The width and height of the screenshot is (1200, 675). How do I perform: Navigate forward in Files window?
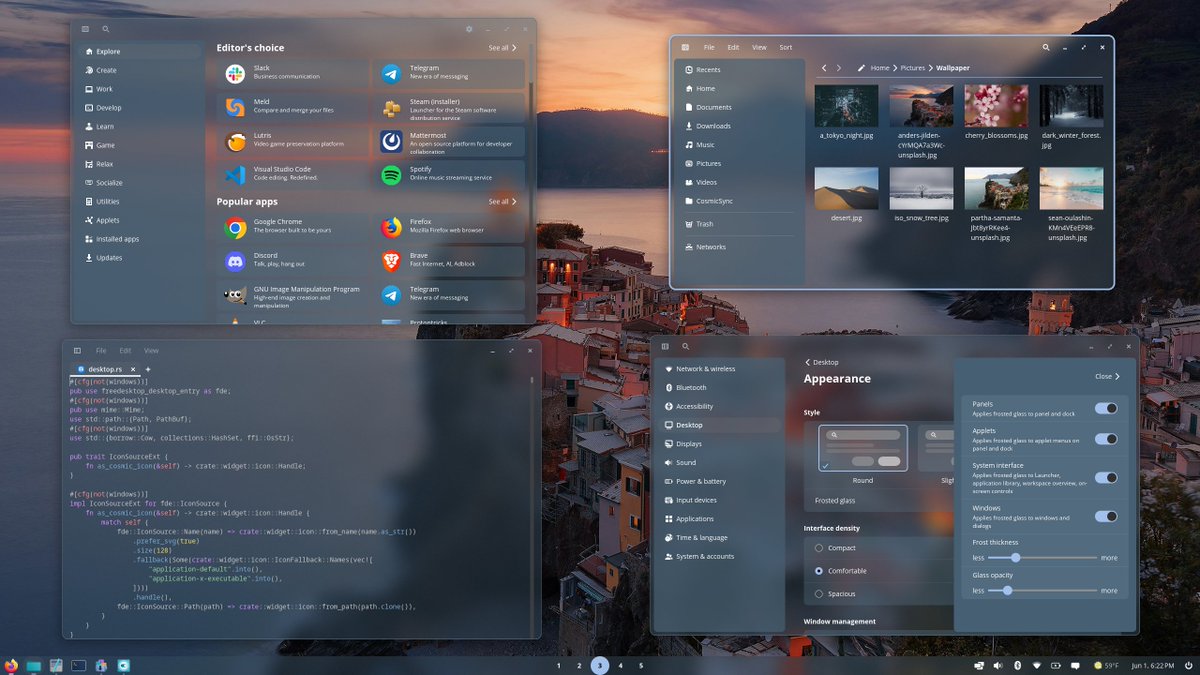(839, 68)
